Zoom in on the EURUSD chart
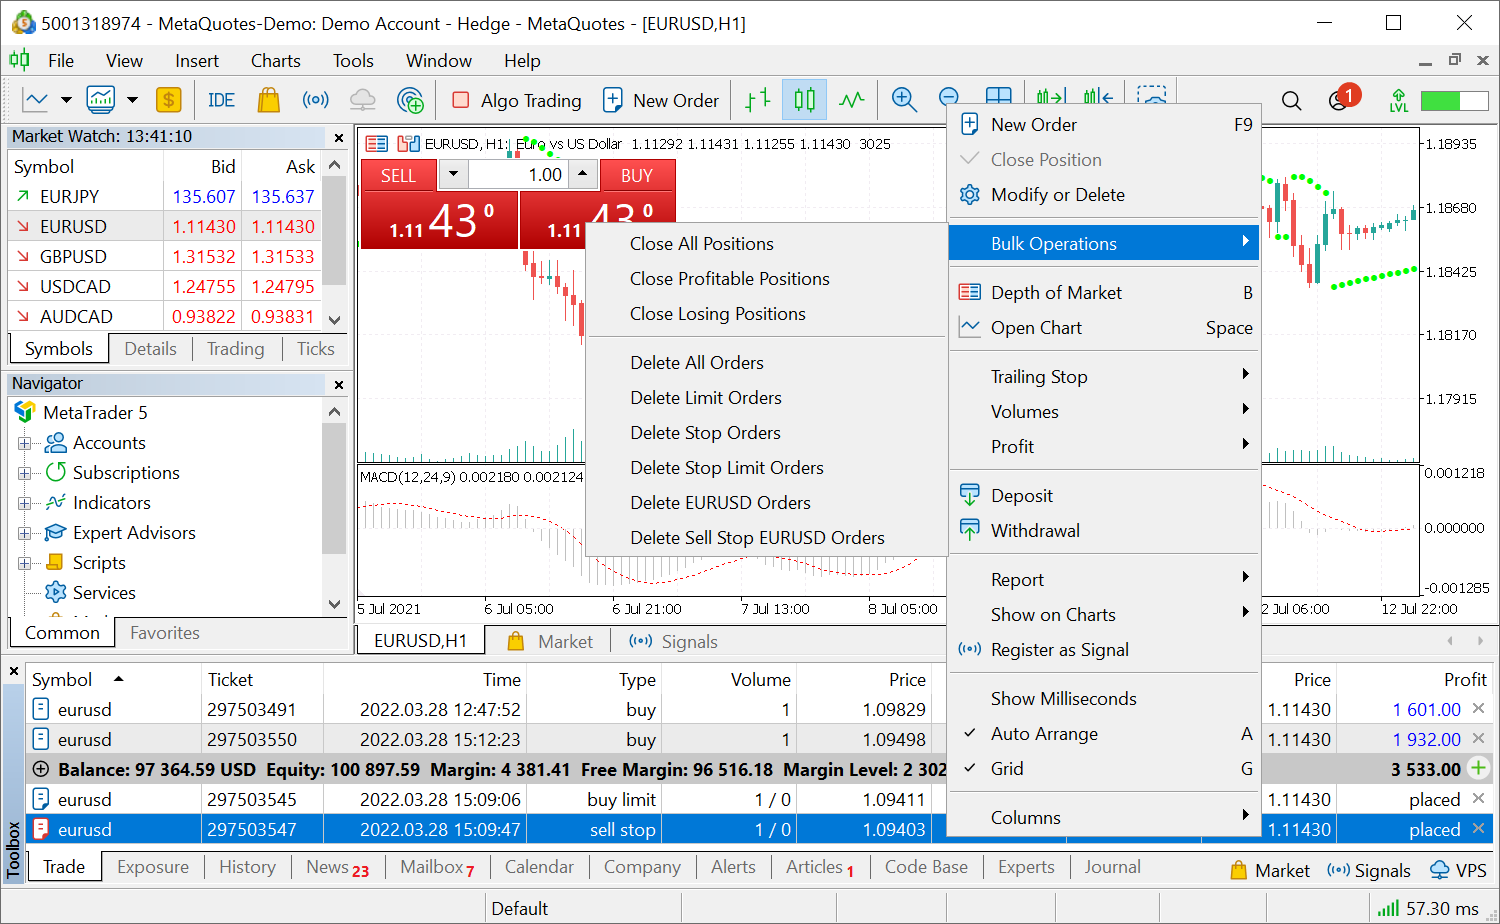1500x924 pixels. pos(904,99)
